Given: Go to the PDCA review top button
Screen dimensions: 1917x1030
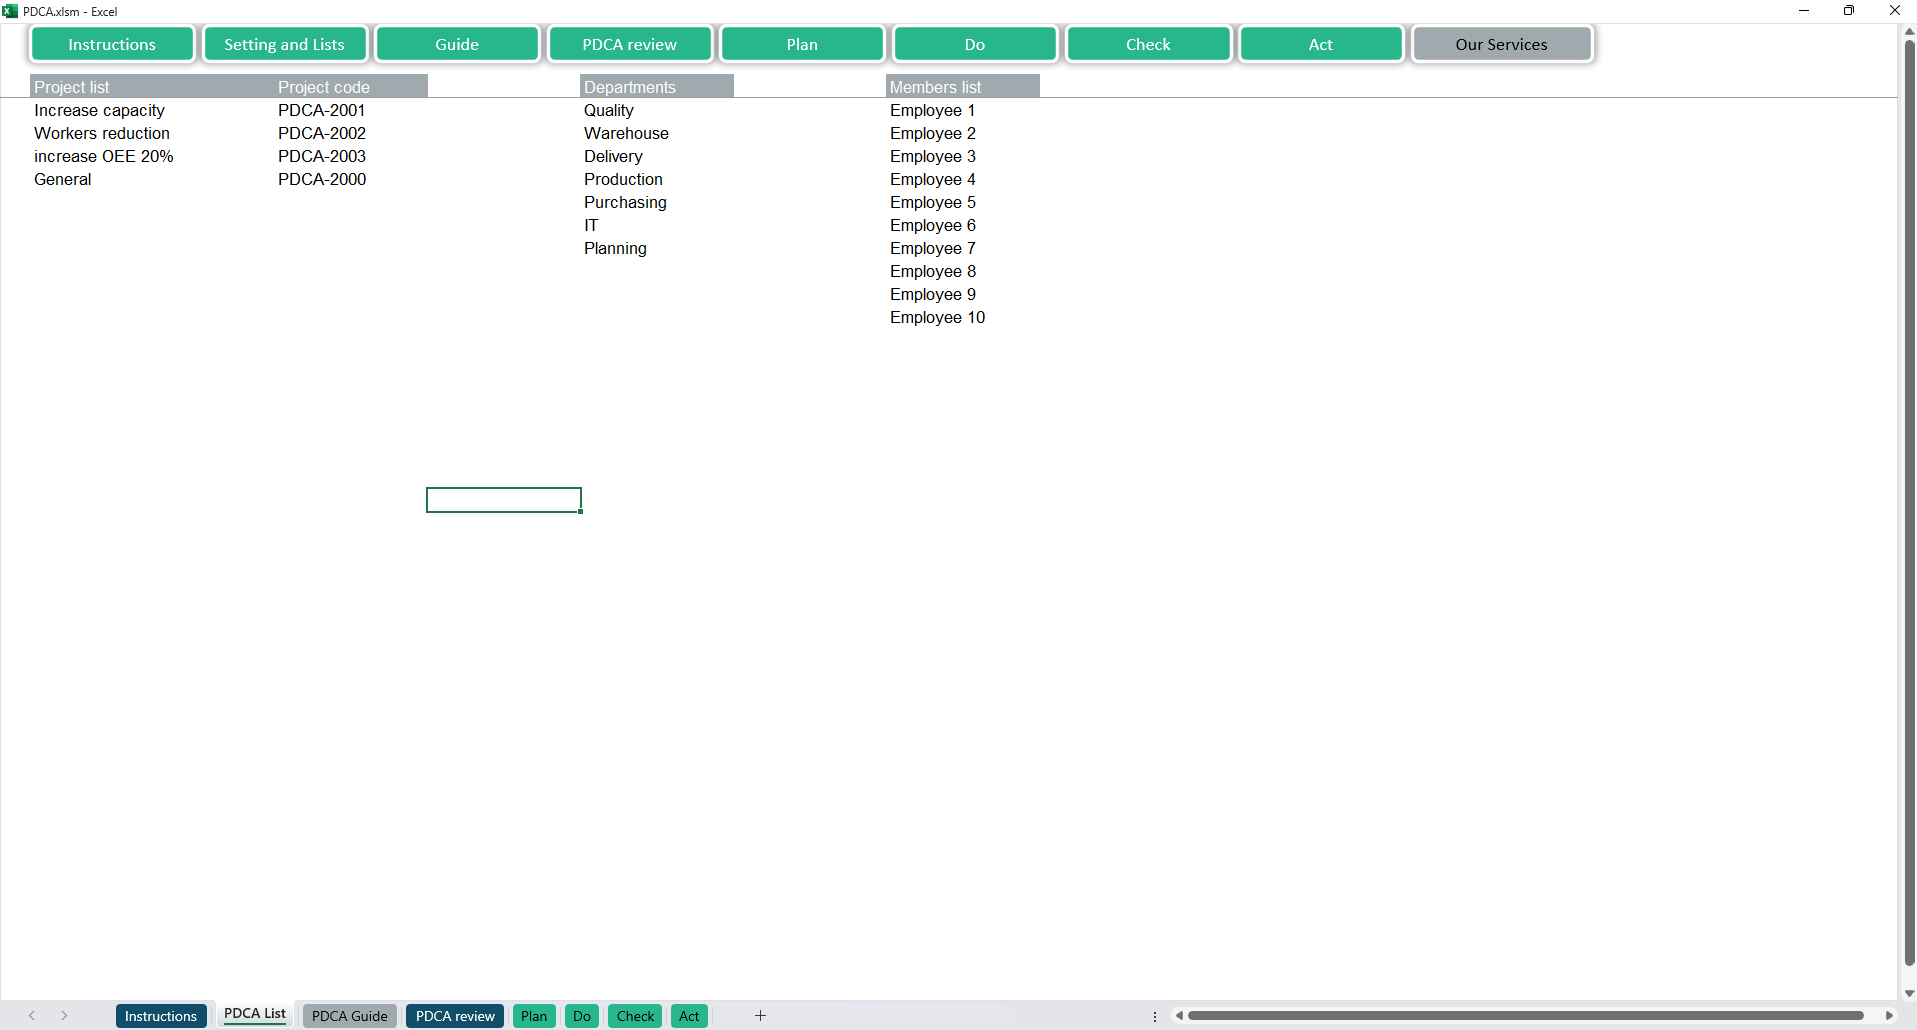Looking at the screenshot, I should pos(629,44).
